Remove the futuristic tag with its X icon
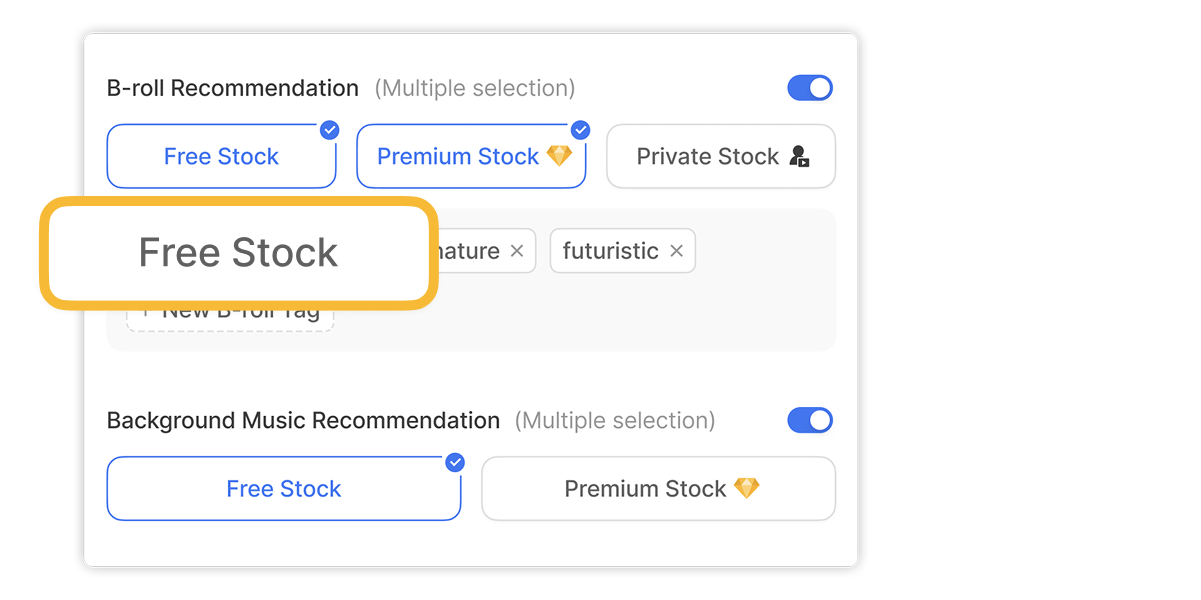The image size is (1201, 600). click(x=676, y=251)
